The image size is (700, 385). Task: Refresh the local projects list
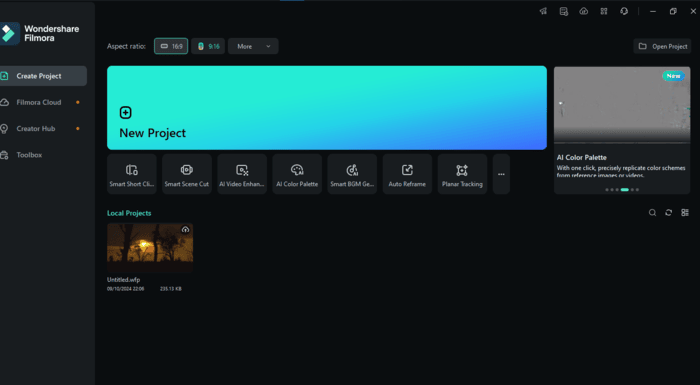(x=668, y=213)
